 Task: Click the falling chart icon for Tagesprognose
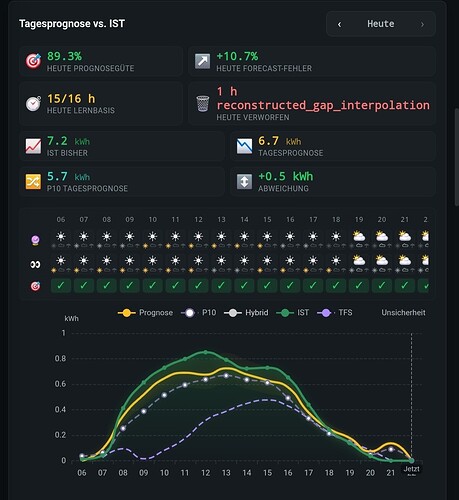click(x=245, y=146)
